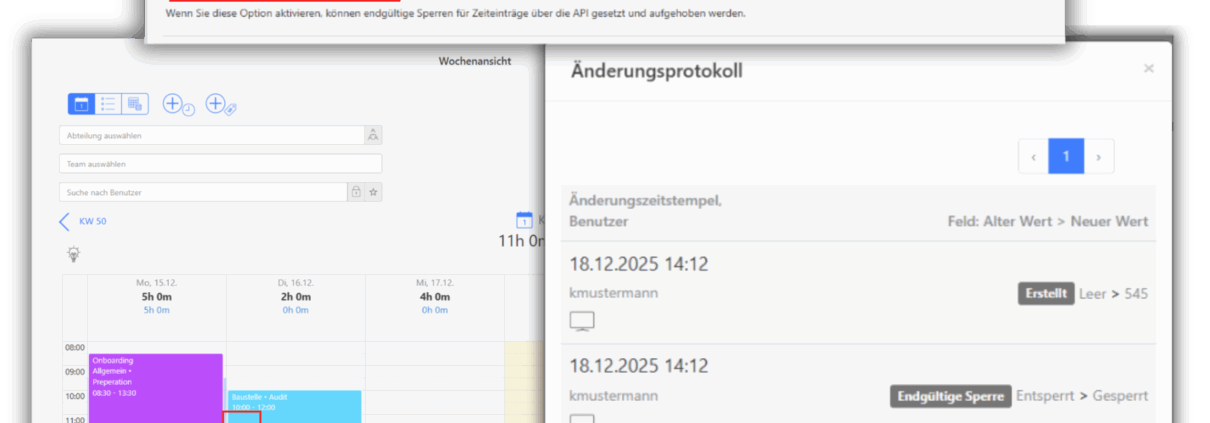Go to next page in Änderungsprotokoll pagination
The width and height of the screenshot is (1210, 423).
pyautogui.click(x=1099, y=156)
